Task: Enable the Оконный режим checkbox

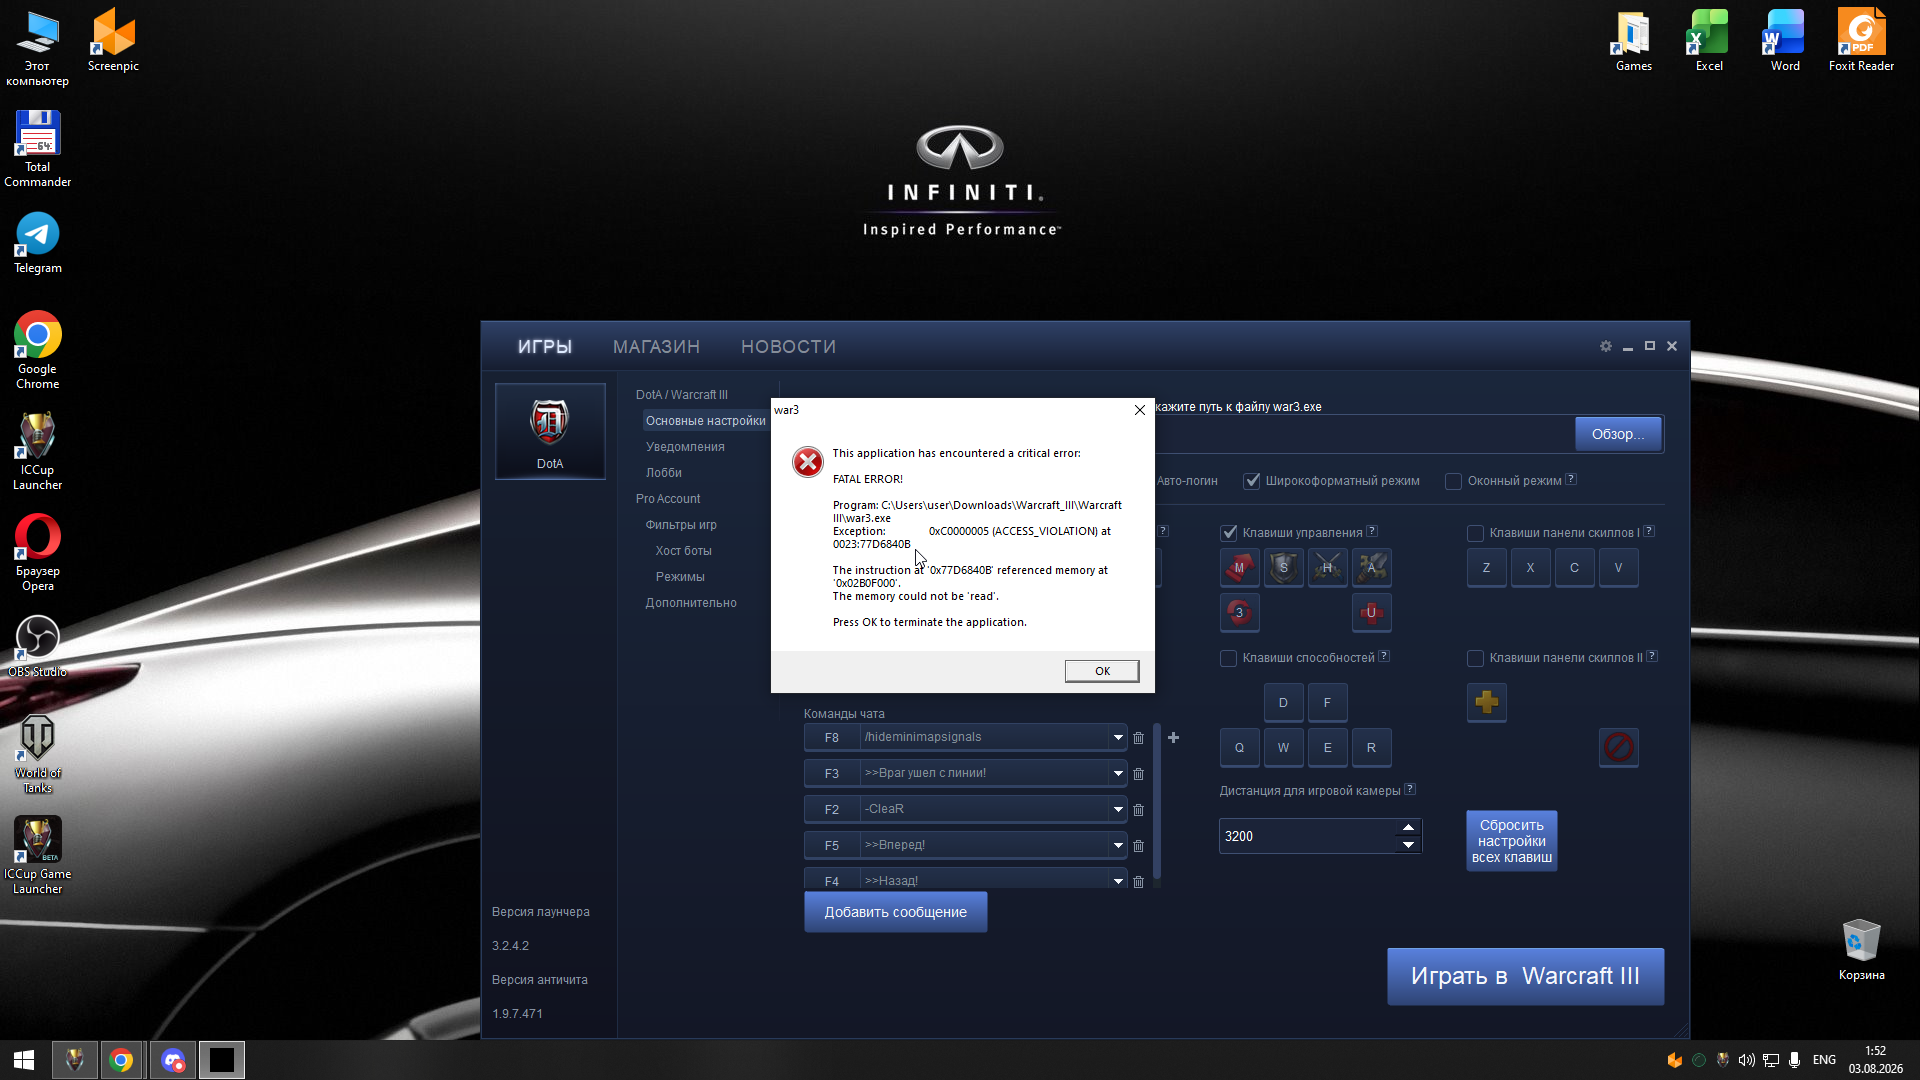Action: pos(1454,481)
